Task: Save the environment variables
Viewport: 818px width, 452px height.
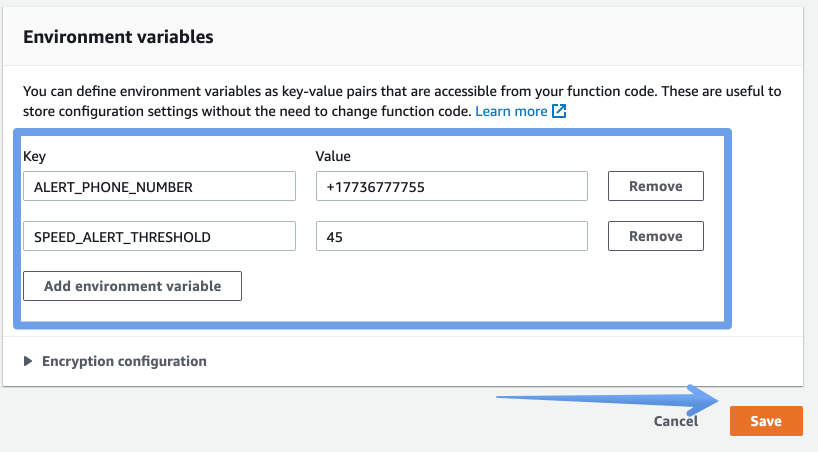Action: tap(766, 421)
